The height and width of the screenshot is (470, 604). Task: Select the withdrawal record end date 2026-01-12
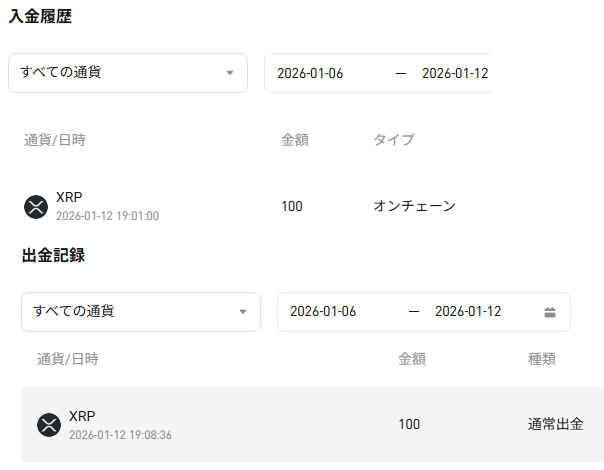(468, 312)
